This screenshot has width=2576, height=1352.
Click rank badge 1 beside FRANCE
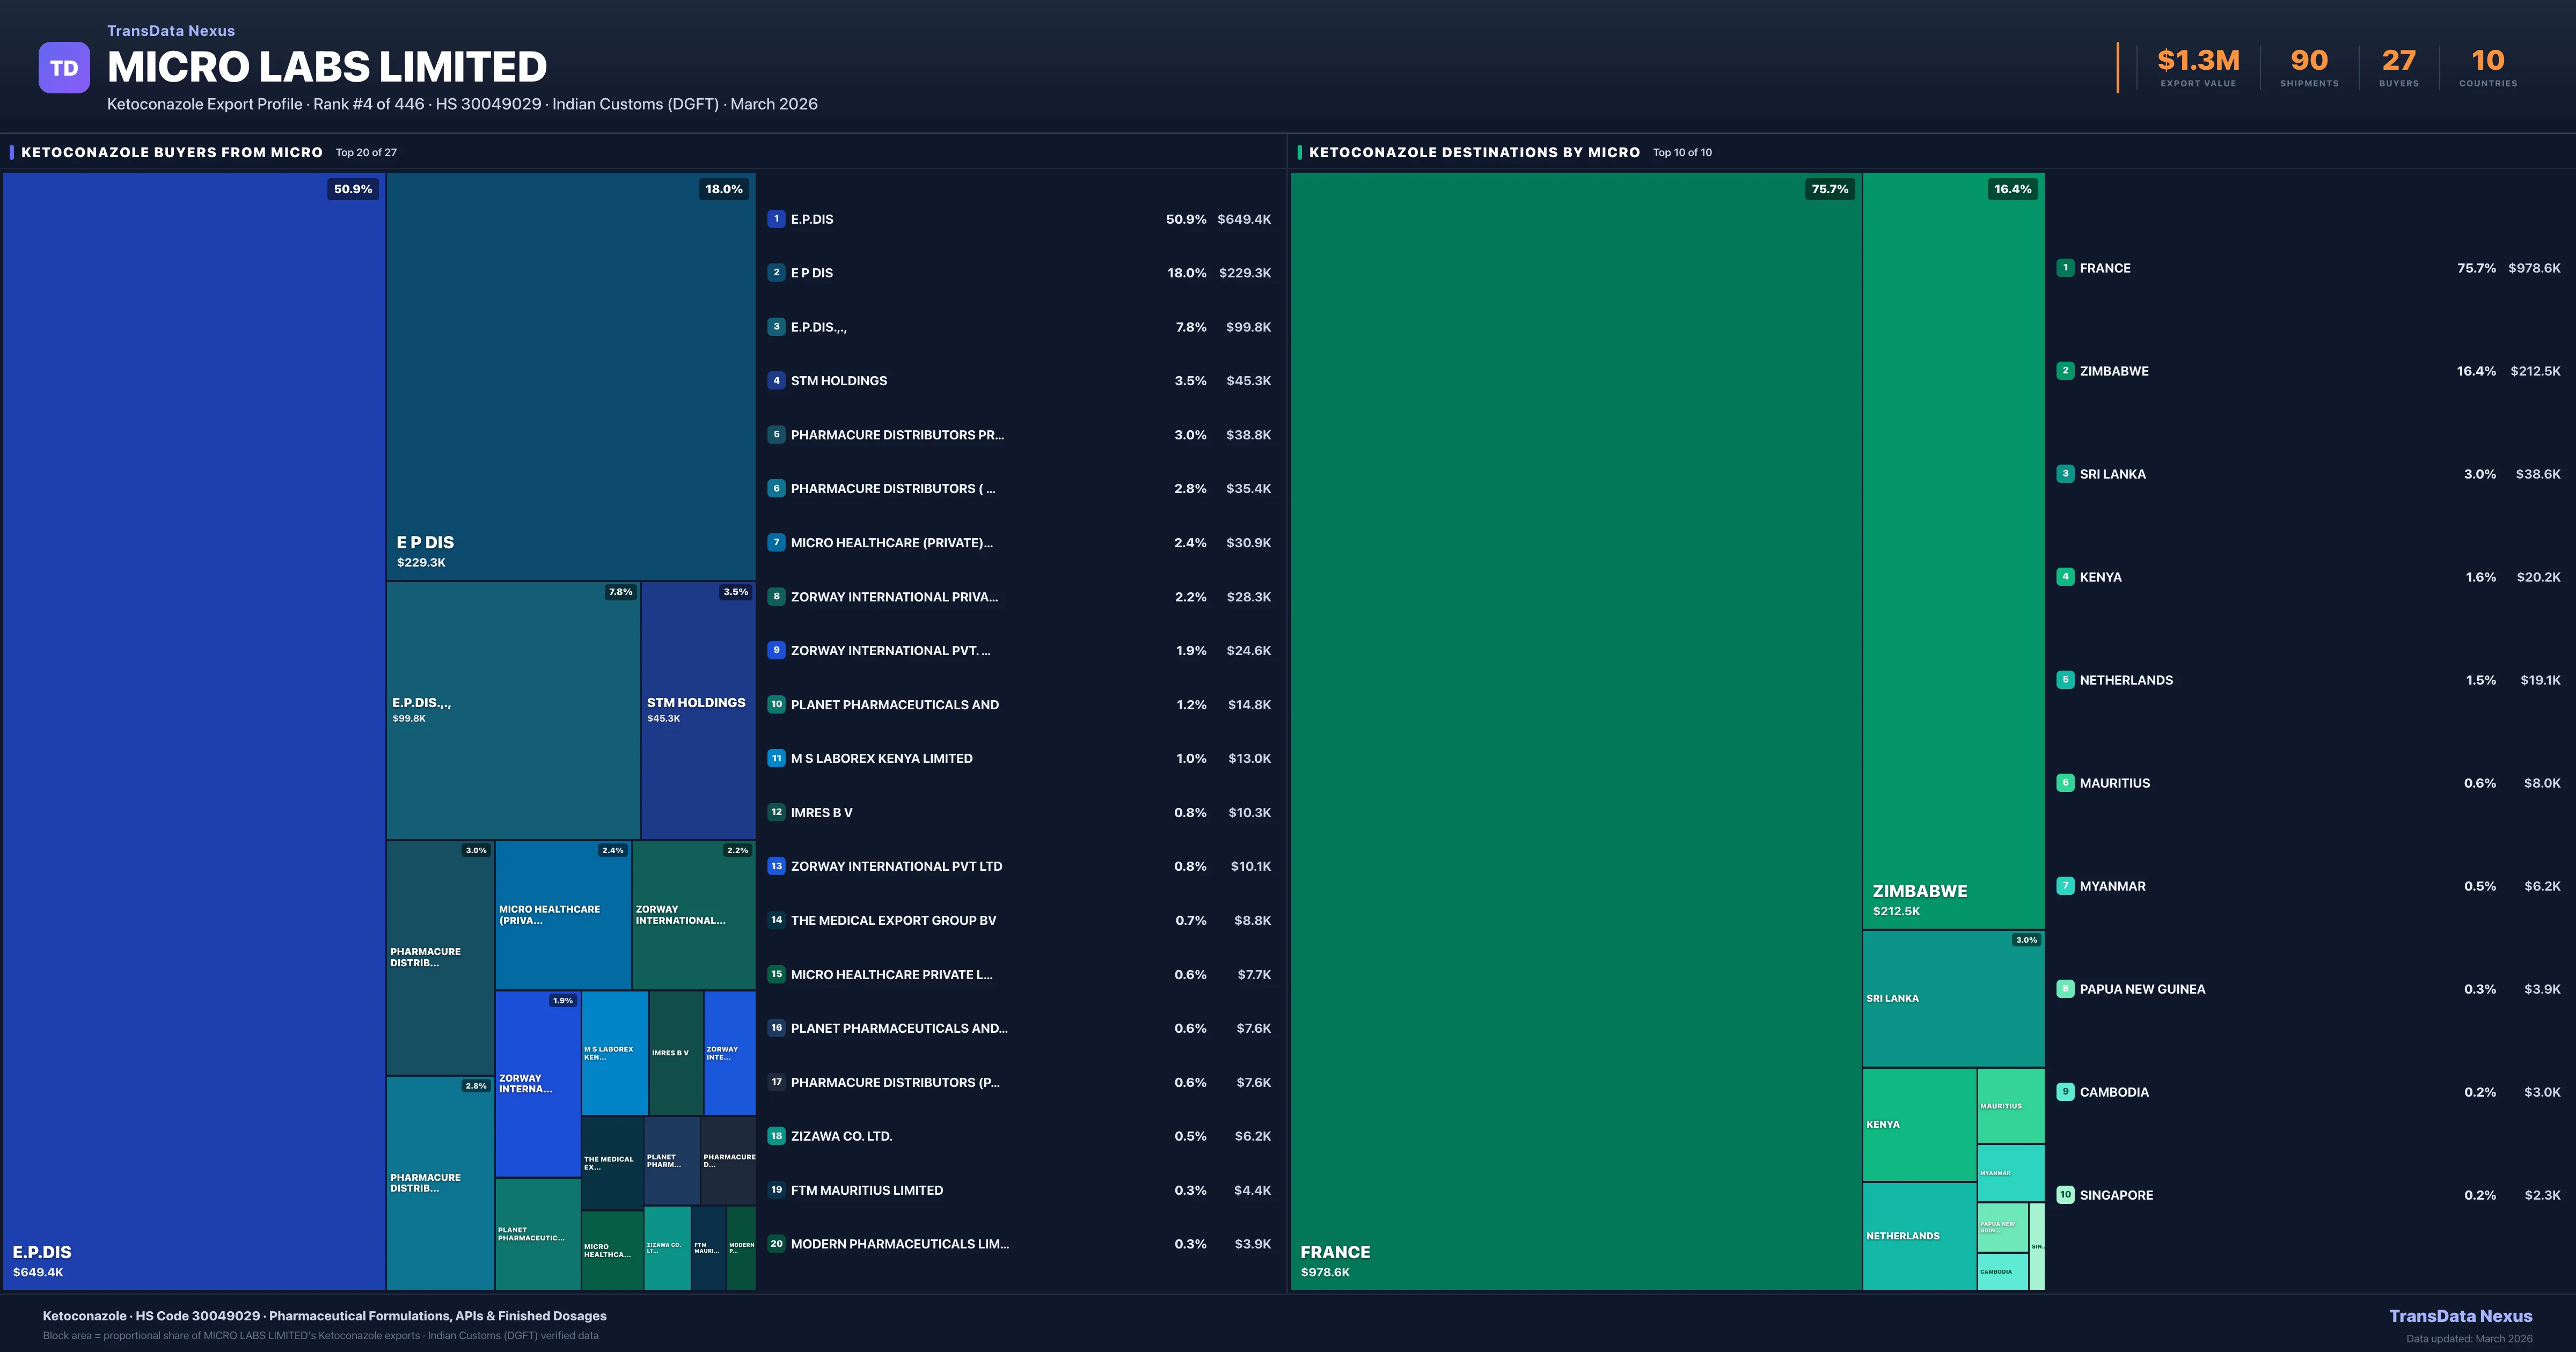click(2065, 268)
